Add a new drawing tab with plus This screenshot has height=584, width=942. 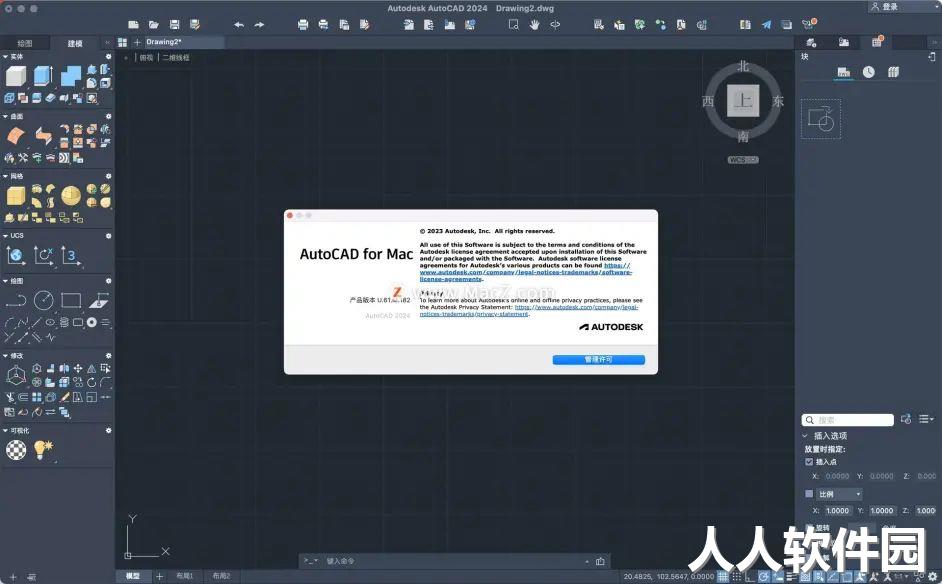click(137, 42)
